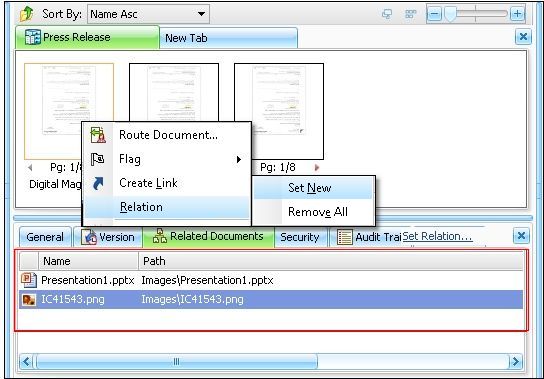Open the General tab

(x=45, y=237)
